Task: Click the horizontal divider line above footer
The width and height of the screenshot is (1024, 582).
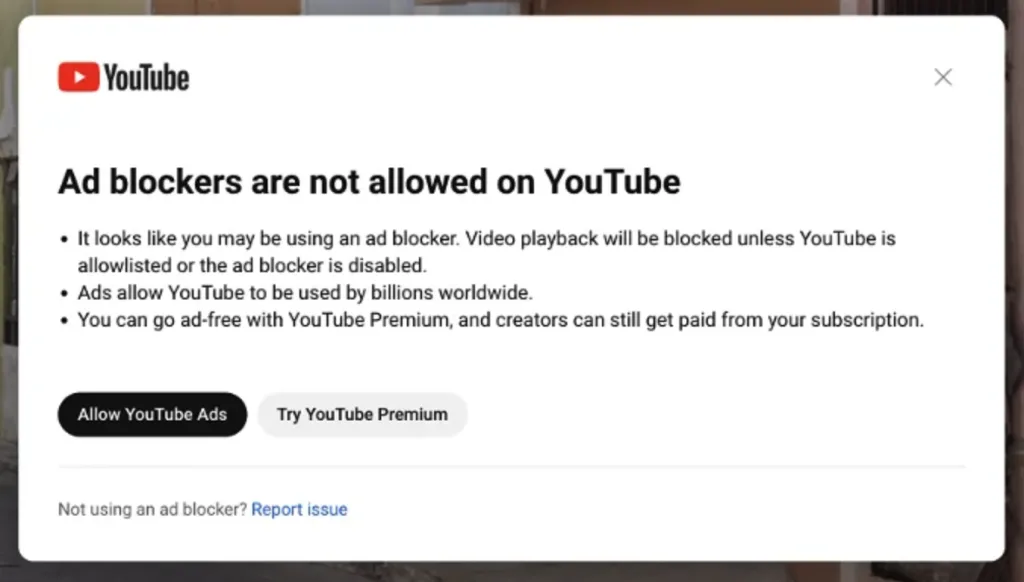Action: point(511,467)
